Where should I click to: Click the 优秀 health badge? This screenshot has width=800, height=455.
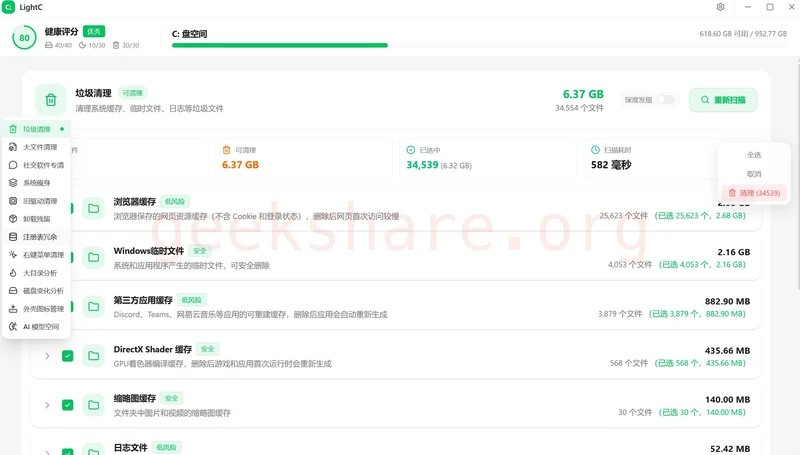[94, 32]
